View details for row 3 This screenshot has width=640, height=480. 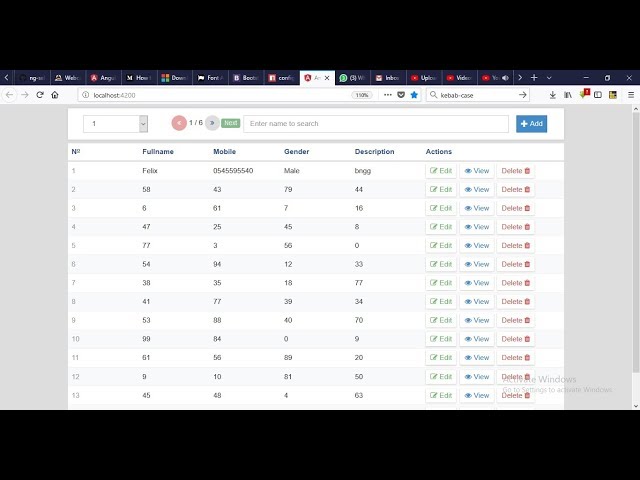coord(477,208)
